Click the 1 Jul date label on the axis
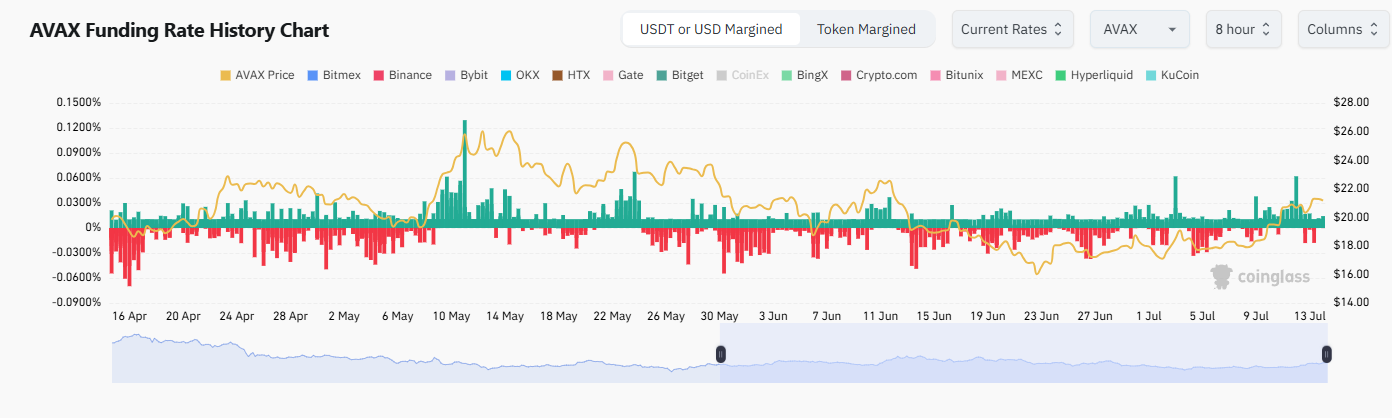 coord(1151,316)
